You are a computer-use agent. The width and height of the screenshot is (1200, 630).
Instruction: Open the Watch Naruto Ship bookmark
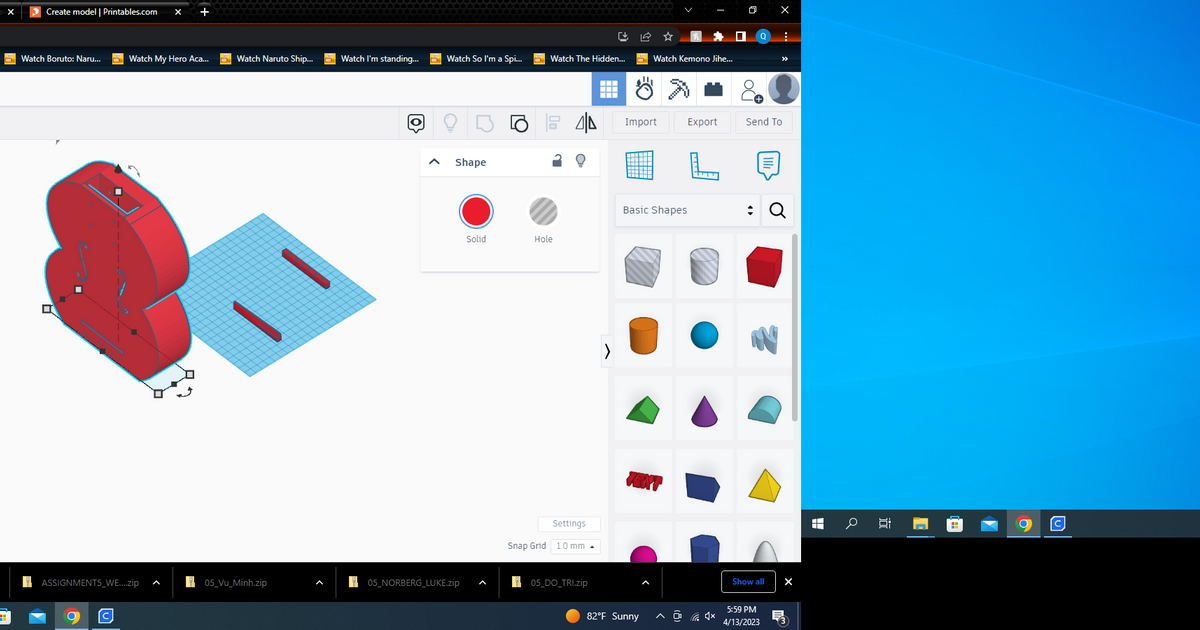(x=266, y=59)
